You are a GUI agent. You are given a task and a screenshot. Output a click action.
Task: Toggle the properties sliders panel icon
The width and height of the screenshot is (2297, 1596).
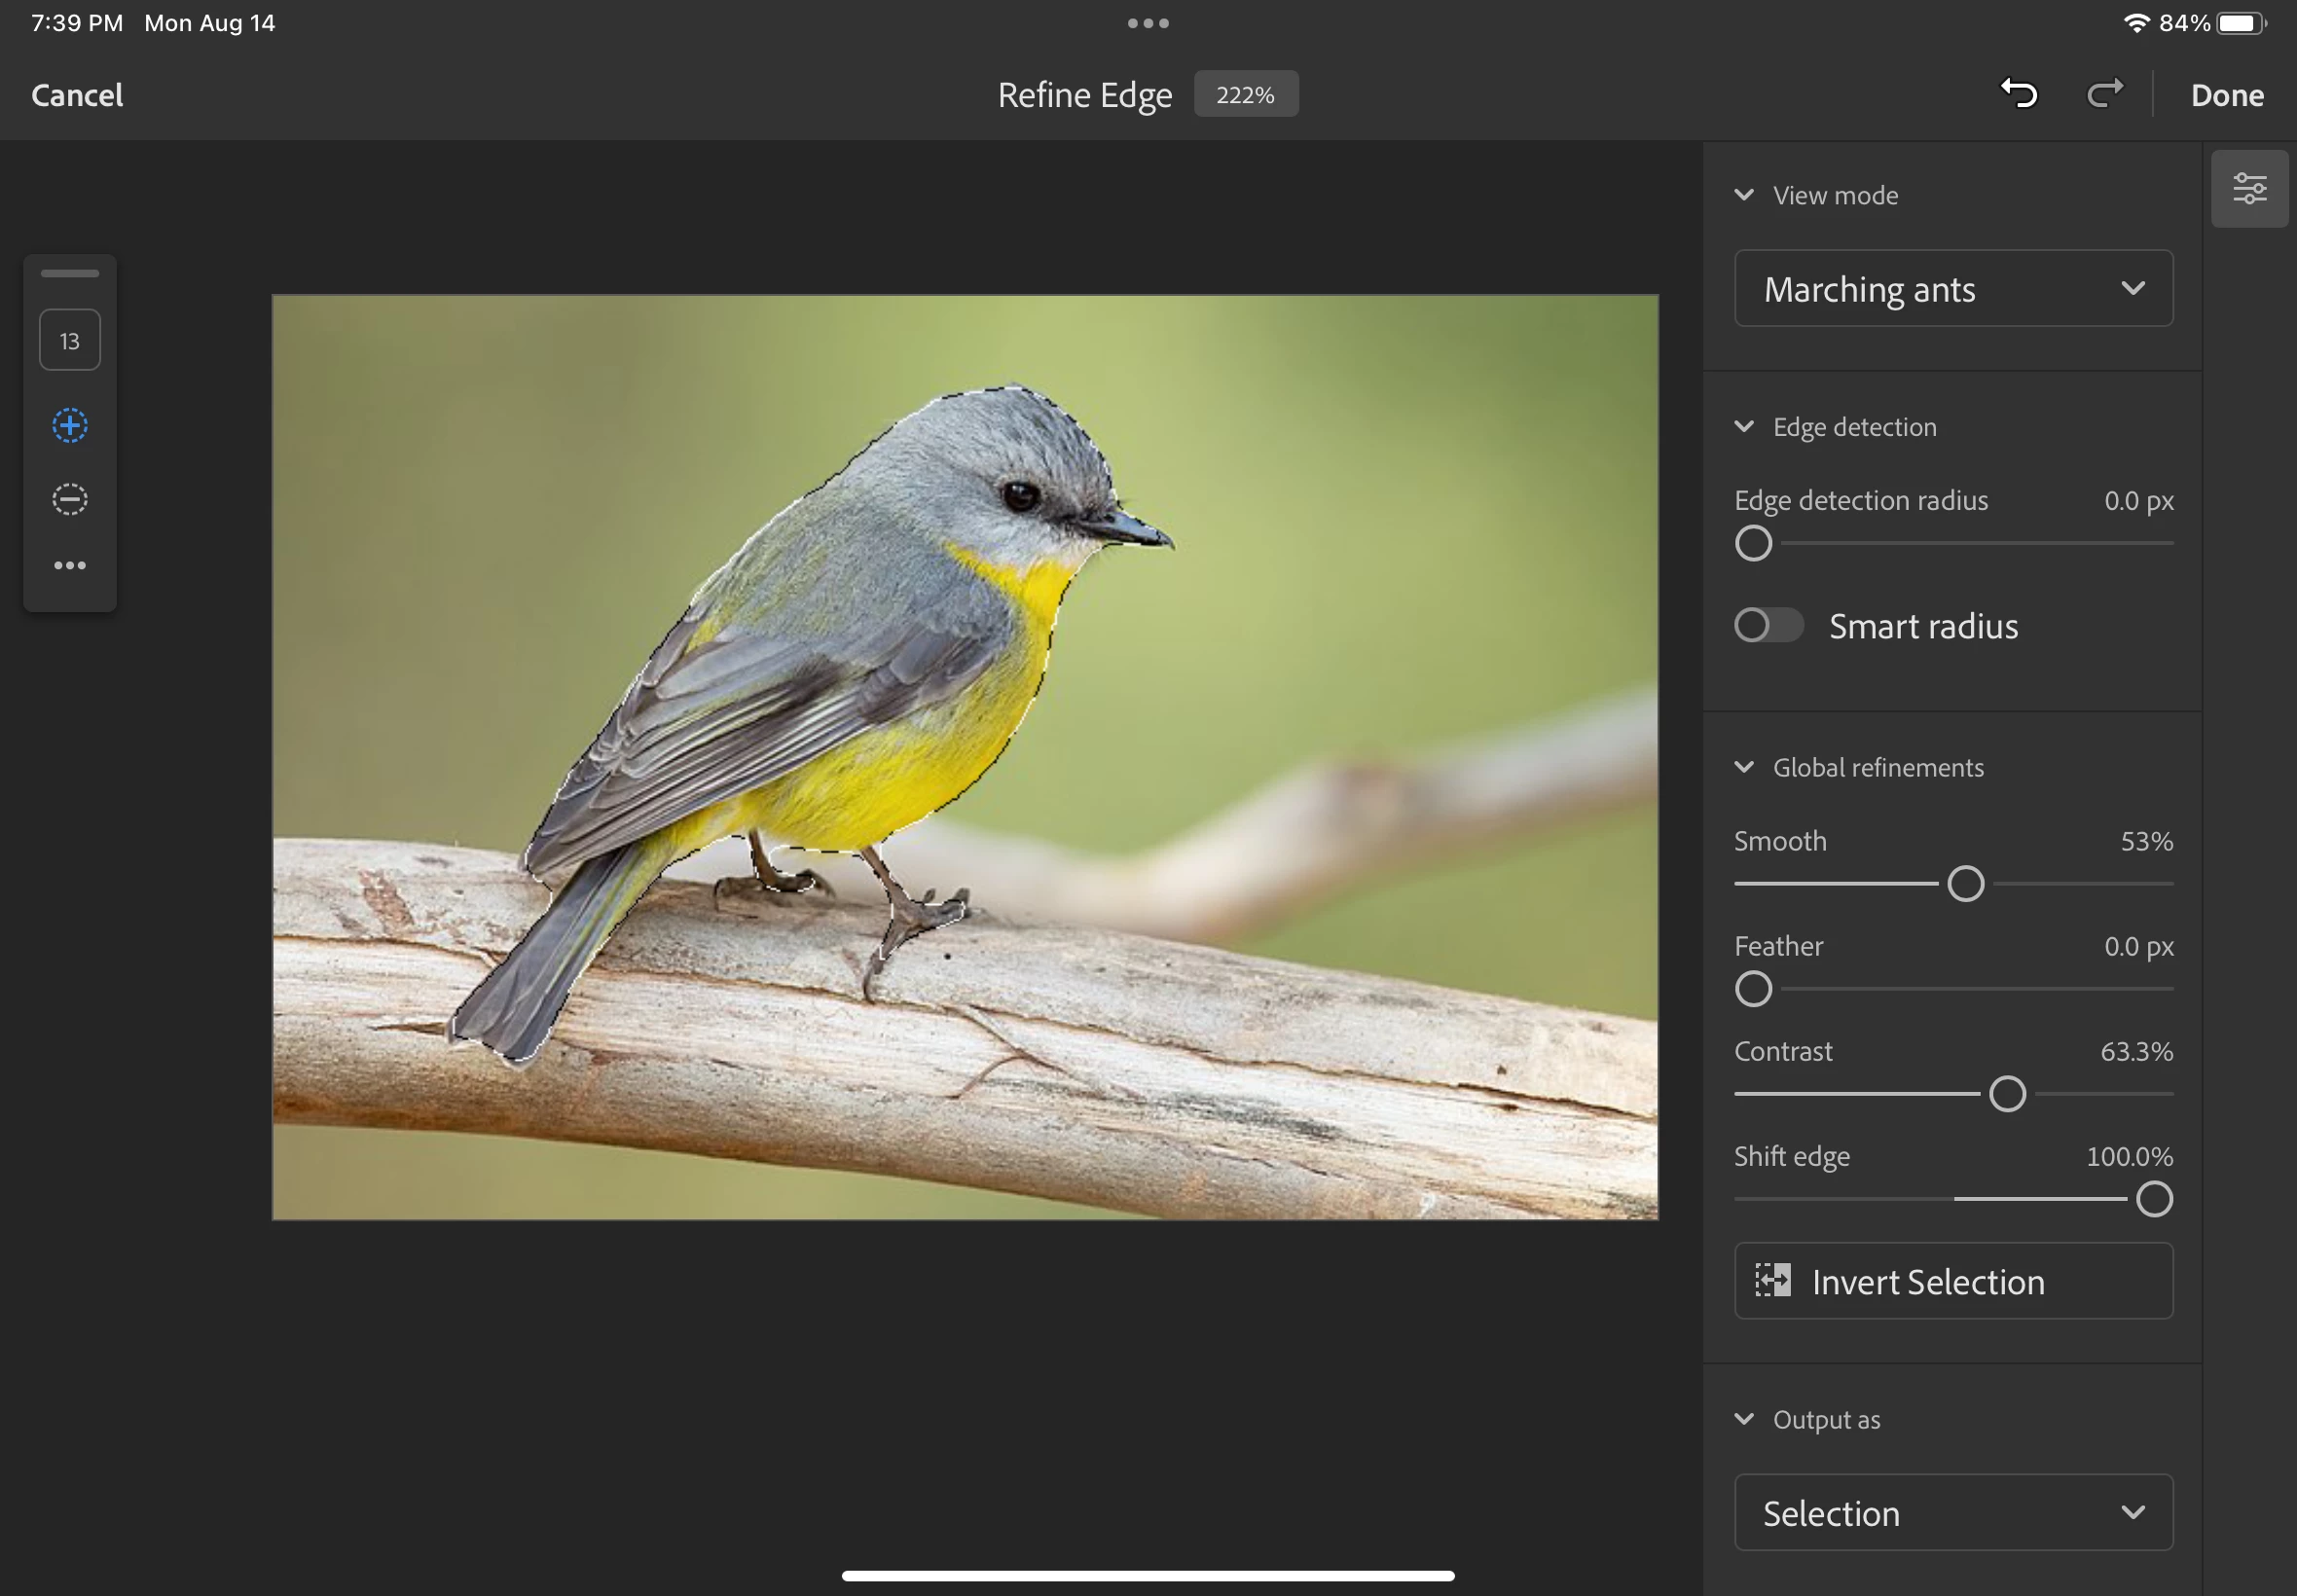(2249, 188)
